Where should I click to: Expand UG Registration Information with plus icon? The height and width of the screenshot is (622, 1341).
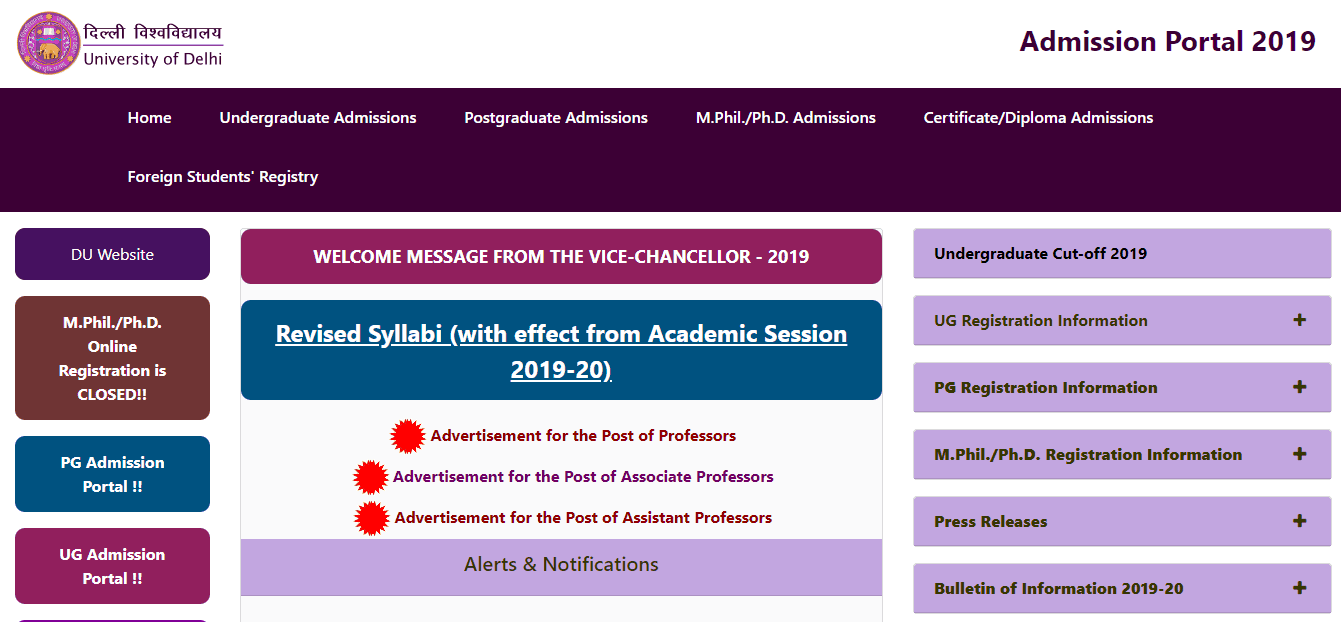(x=1299, y=320)
